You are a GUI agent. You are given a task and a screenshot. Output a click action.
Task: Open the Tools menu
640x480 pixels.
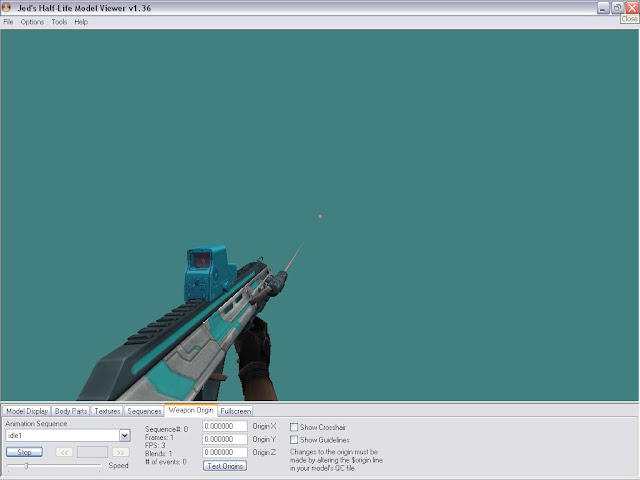[59, 22]
